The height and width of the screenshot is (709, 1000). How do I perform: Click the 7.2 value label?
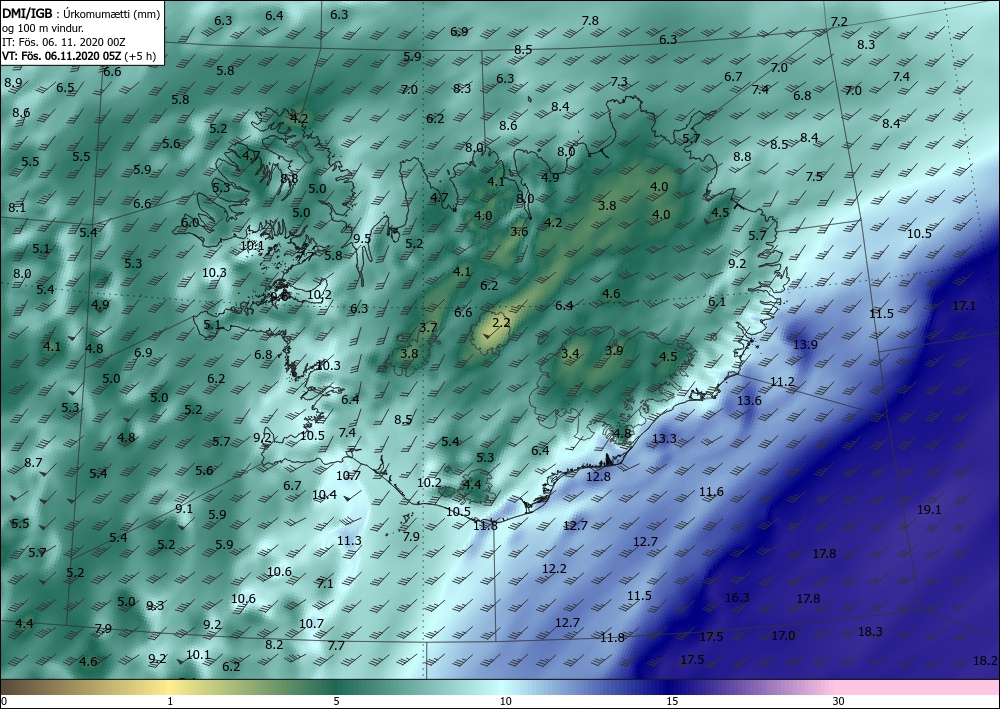tap(839, 22)
